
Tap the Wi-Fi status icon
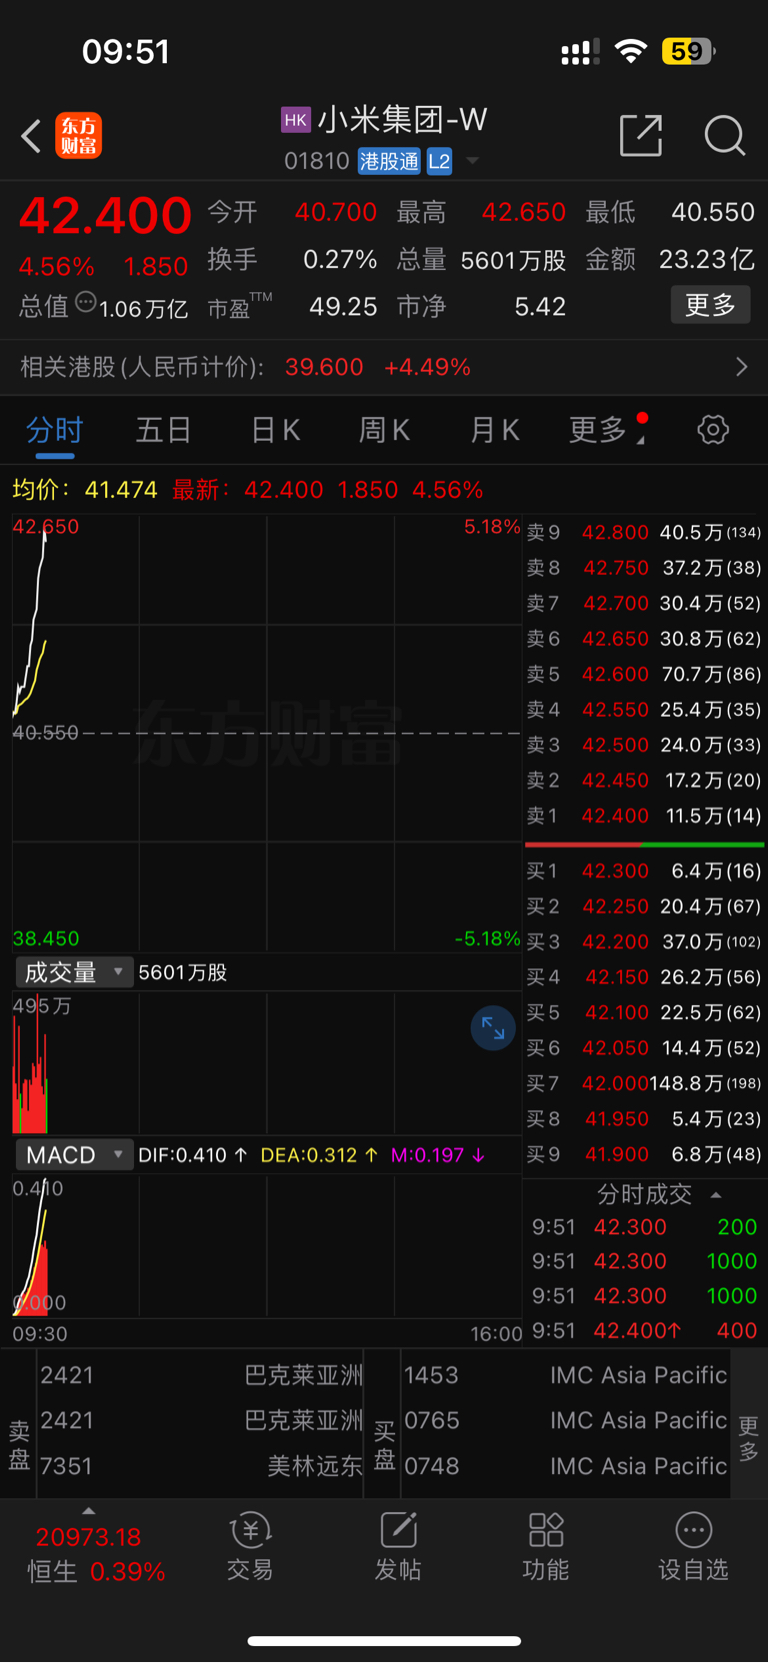click(631, 51)
